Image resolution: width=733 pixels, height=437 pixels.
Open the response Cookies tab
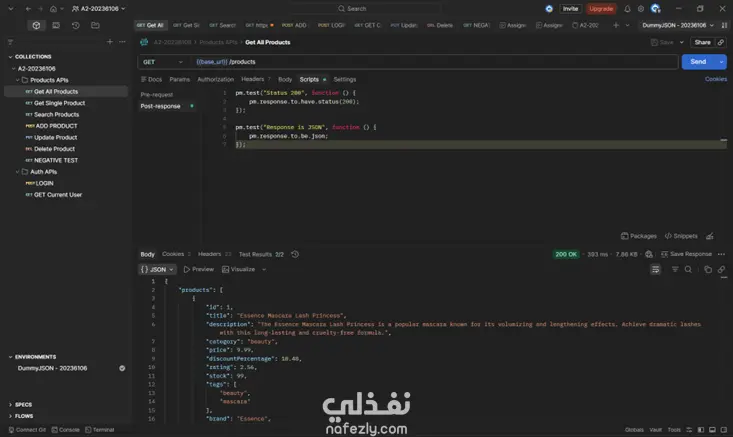click(176, 254)
